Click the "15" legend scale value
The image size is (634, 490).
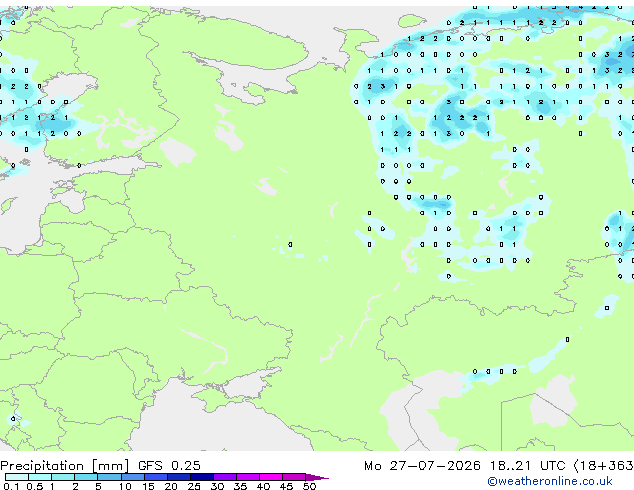148,486
